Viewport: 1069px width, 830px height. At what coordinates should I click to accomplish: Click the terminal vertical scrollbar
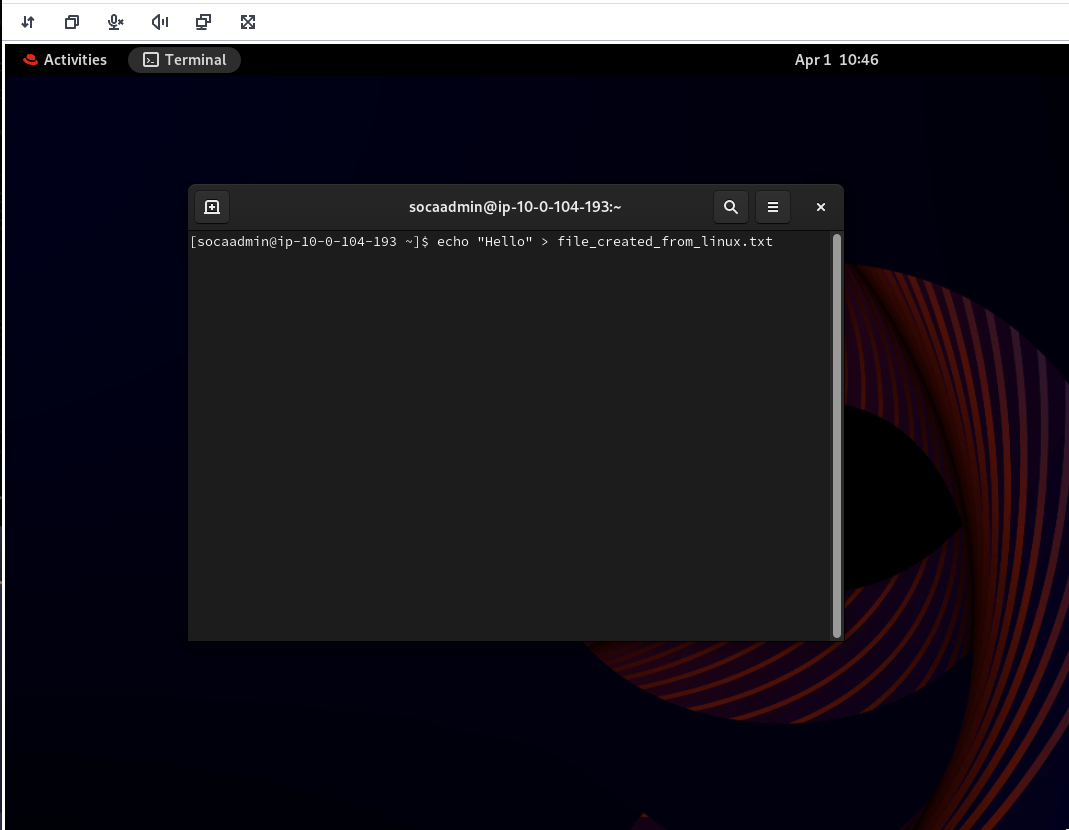837,435
